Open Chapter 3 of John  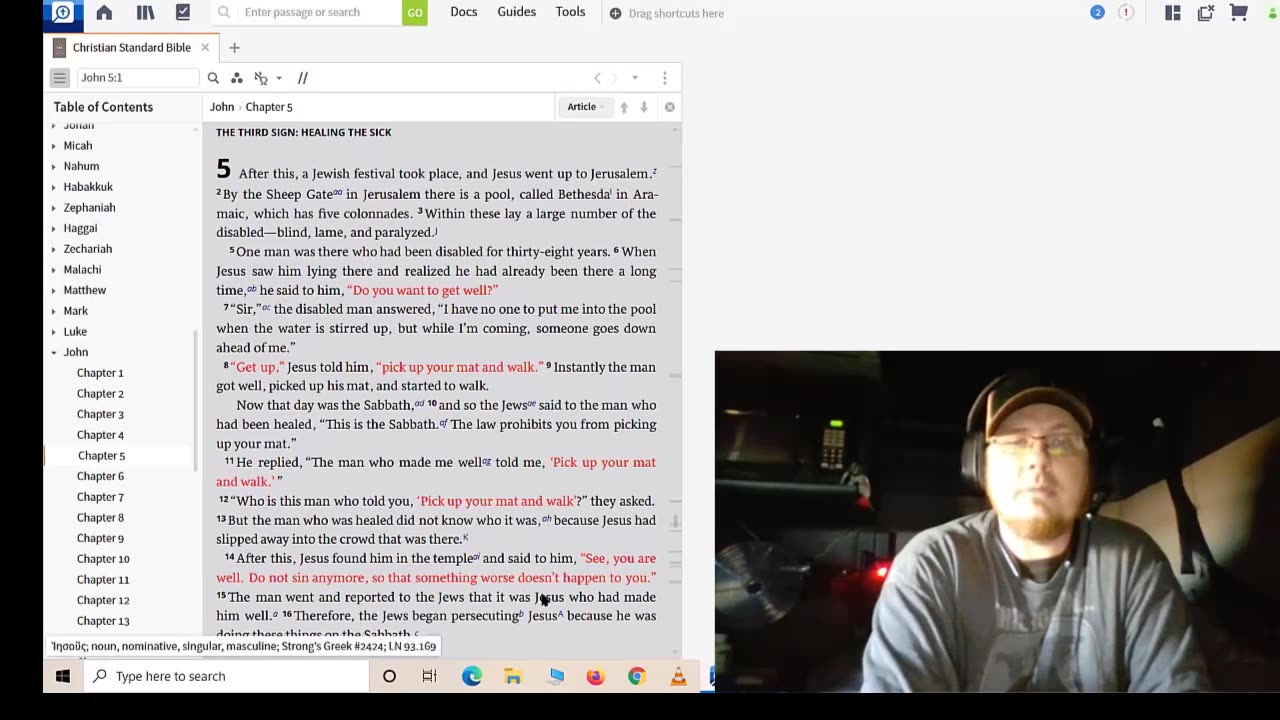(x=100, y=414)
